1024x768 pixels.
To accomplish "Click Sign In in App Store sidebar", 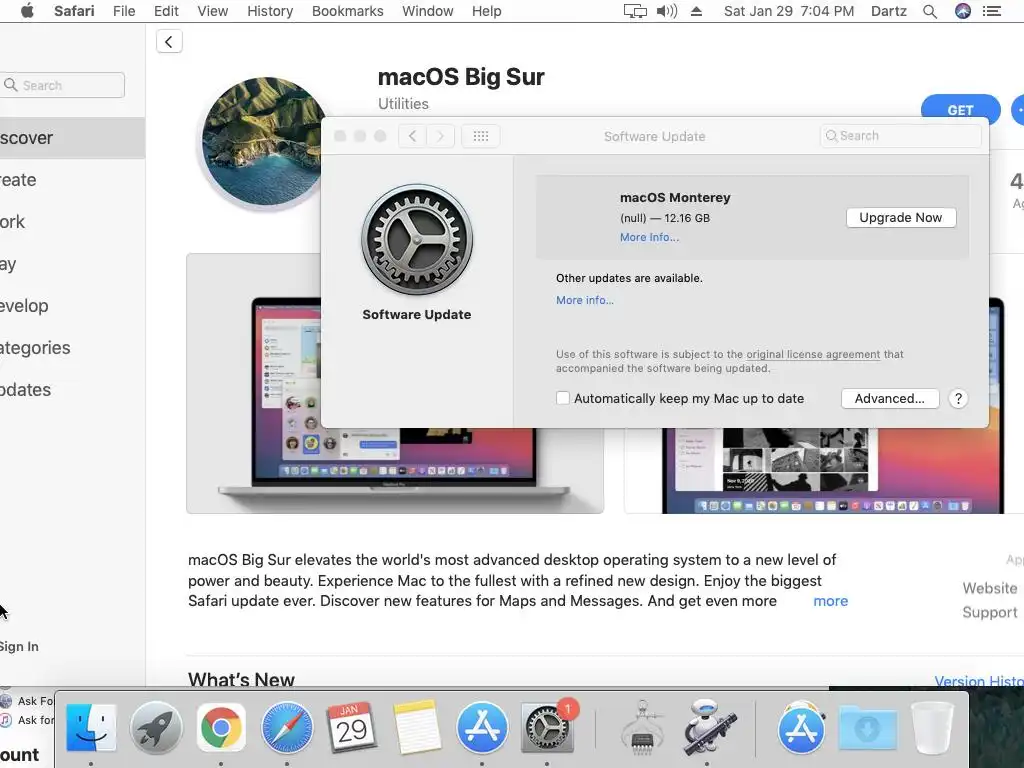I will tap(19, 646).
